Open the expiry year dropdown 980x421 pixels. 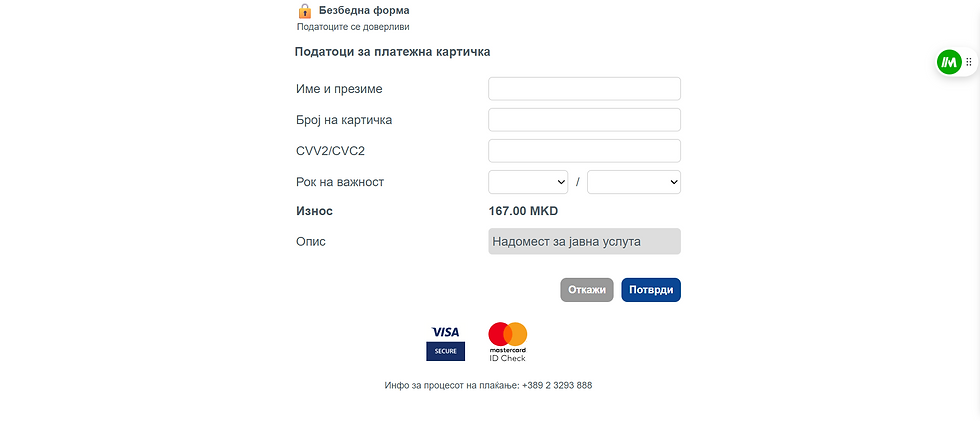(634, 182)
